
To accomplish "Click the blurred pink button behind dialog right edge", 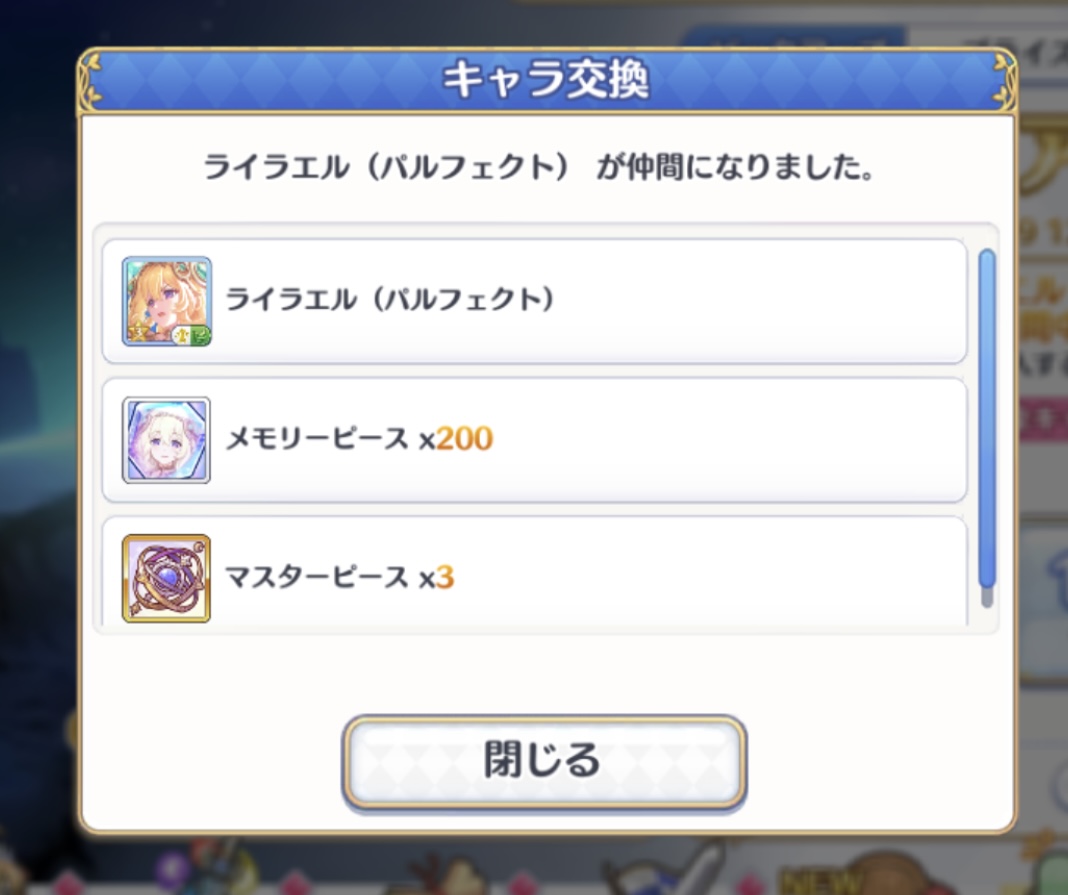I will point(1042,419).
